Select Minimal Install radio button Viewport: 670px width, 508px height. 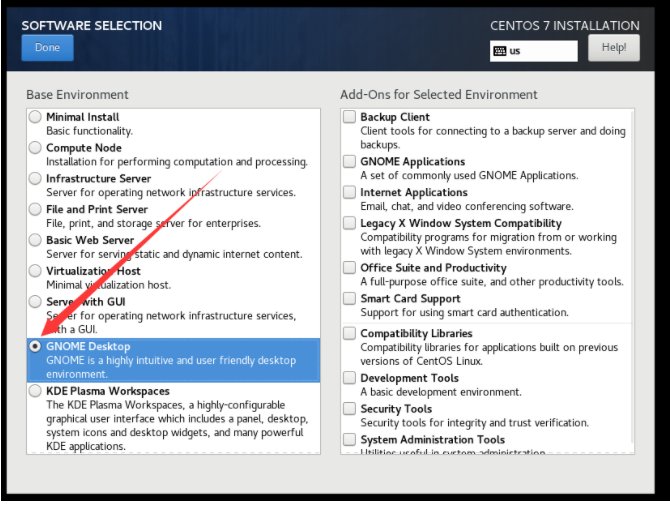36,117
